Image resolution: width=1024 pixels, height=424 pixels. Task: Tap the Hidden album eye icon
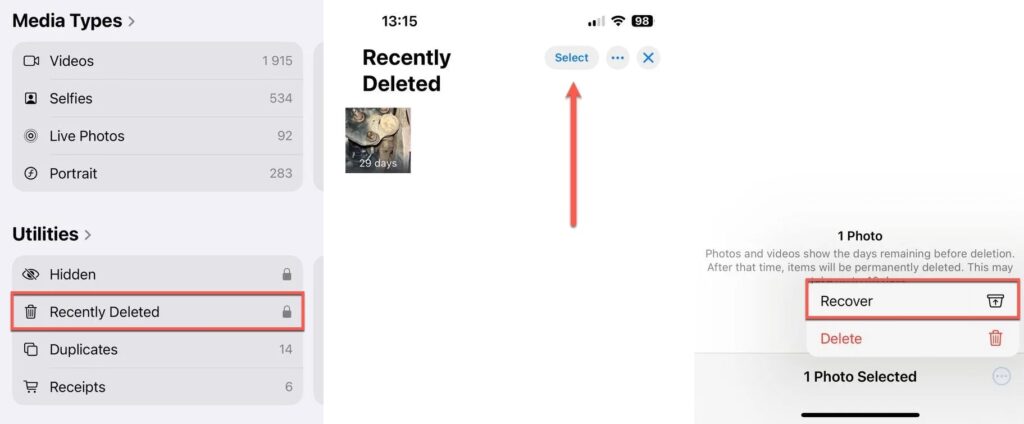coord(31,274)
